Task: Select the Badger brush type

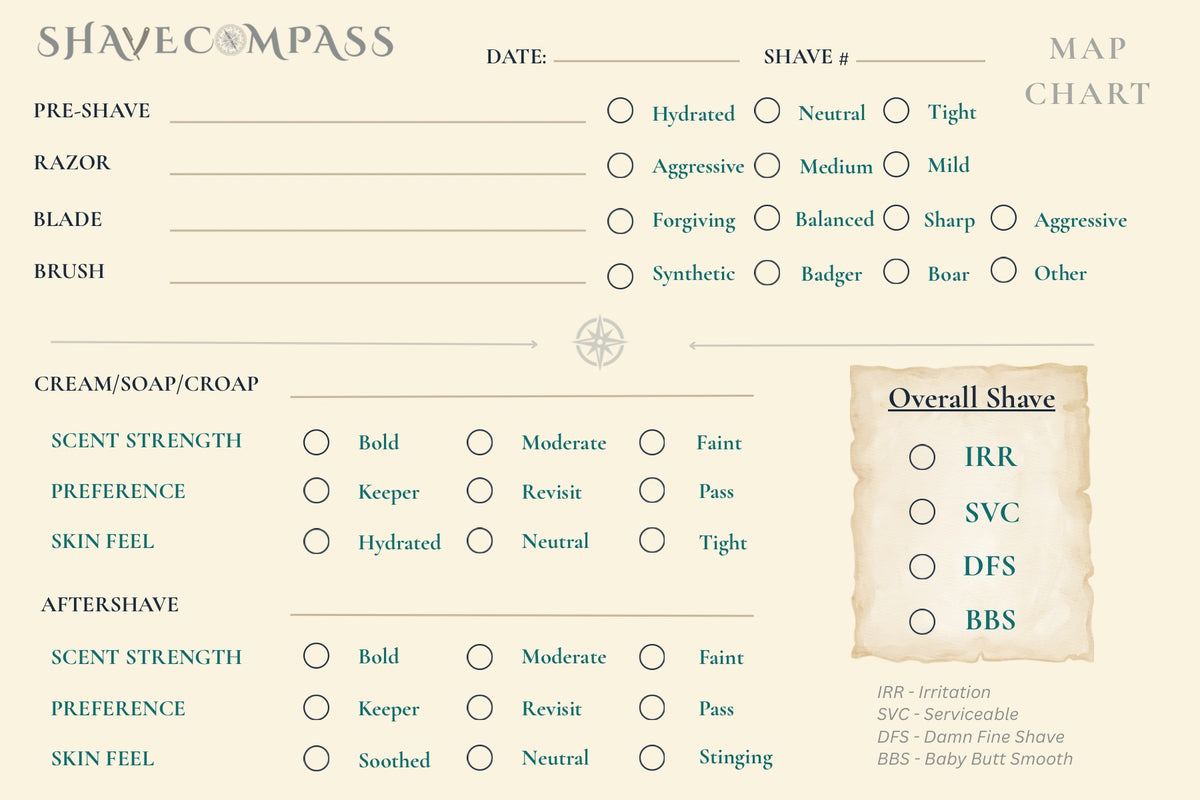Action: point(767,271)
